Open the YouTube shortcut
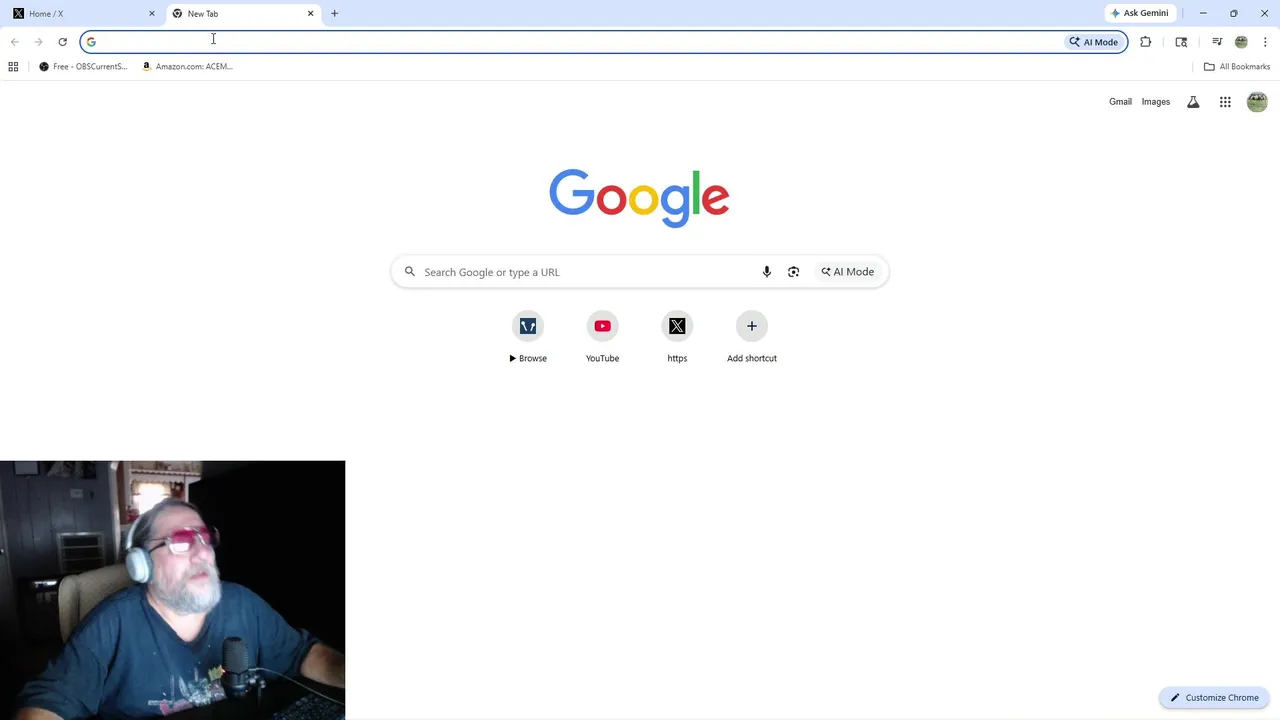Viewport: 1280px width, 720px height. coord(602,337)
